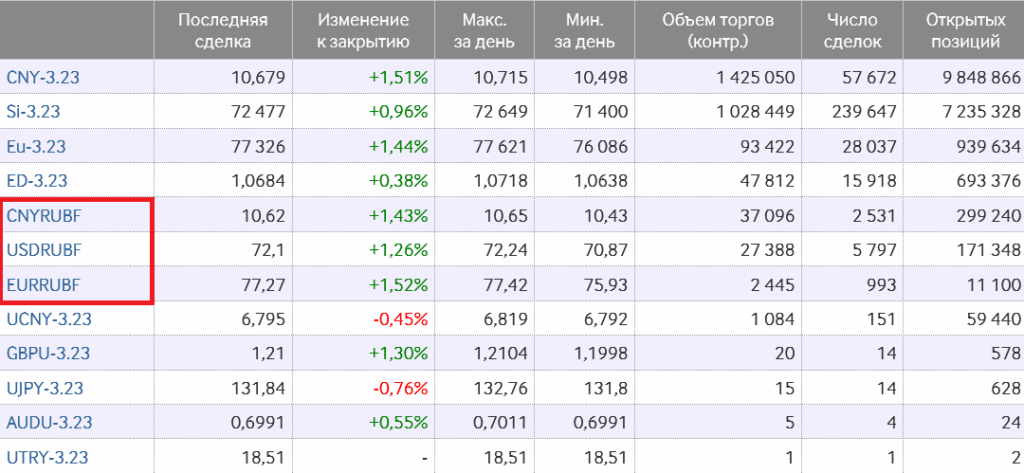Open the Si-3.23 futures link
Image resolution: width=1024 pixels, height=473 pixels.
[32, 112]
